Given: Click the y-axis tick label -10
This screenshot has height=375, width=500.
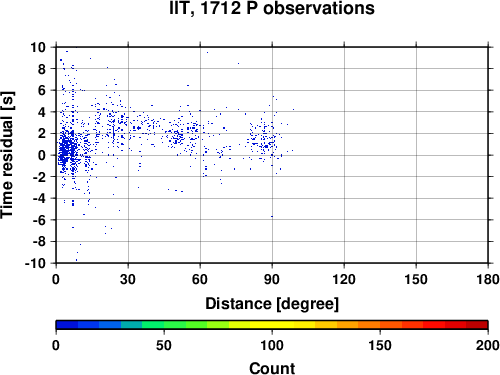Looking at the screenshot, I should (35, 263).
